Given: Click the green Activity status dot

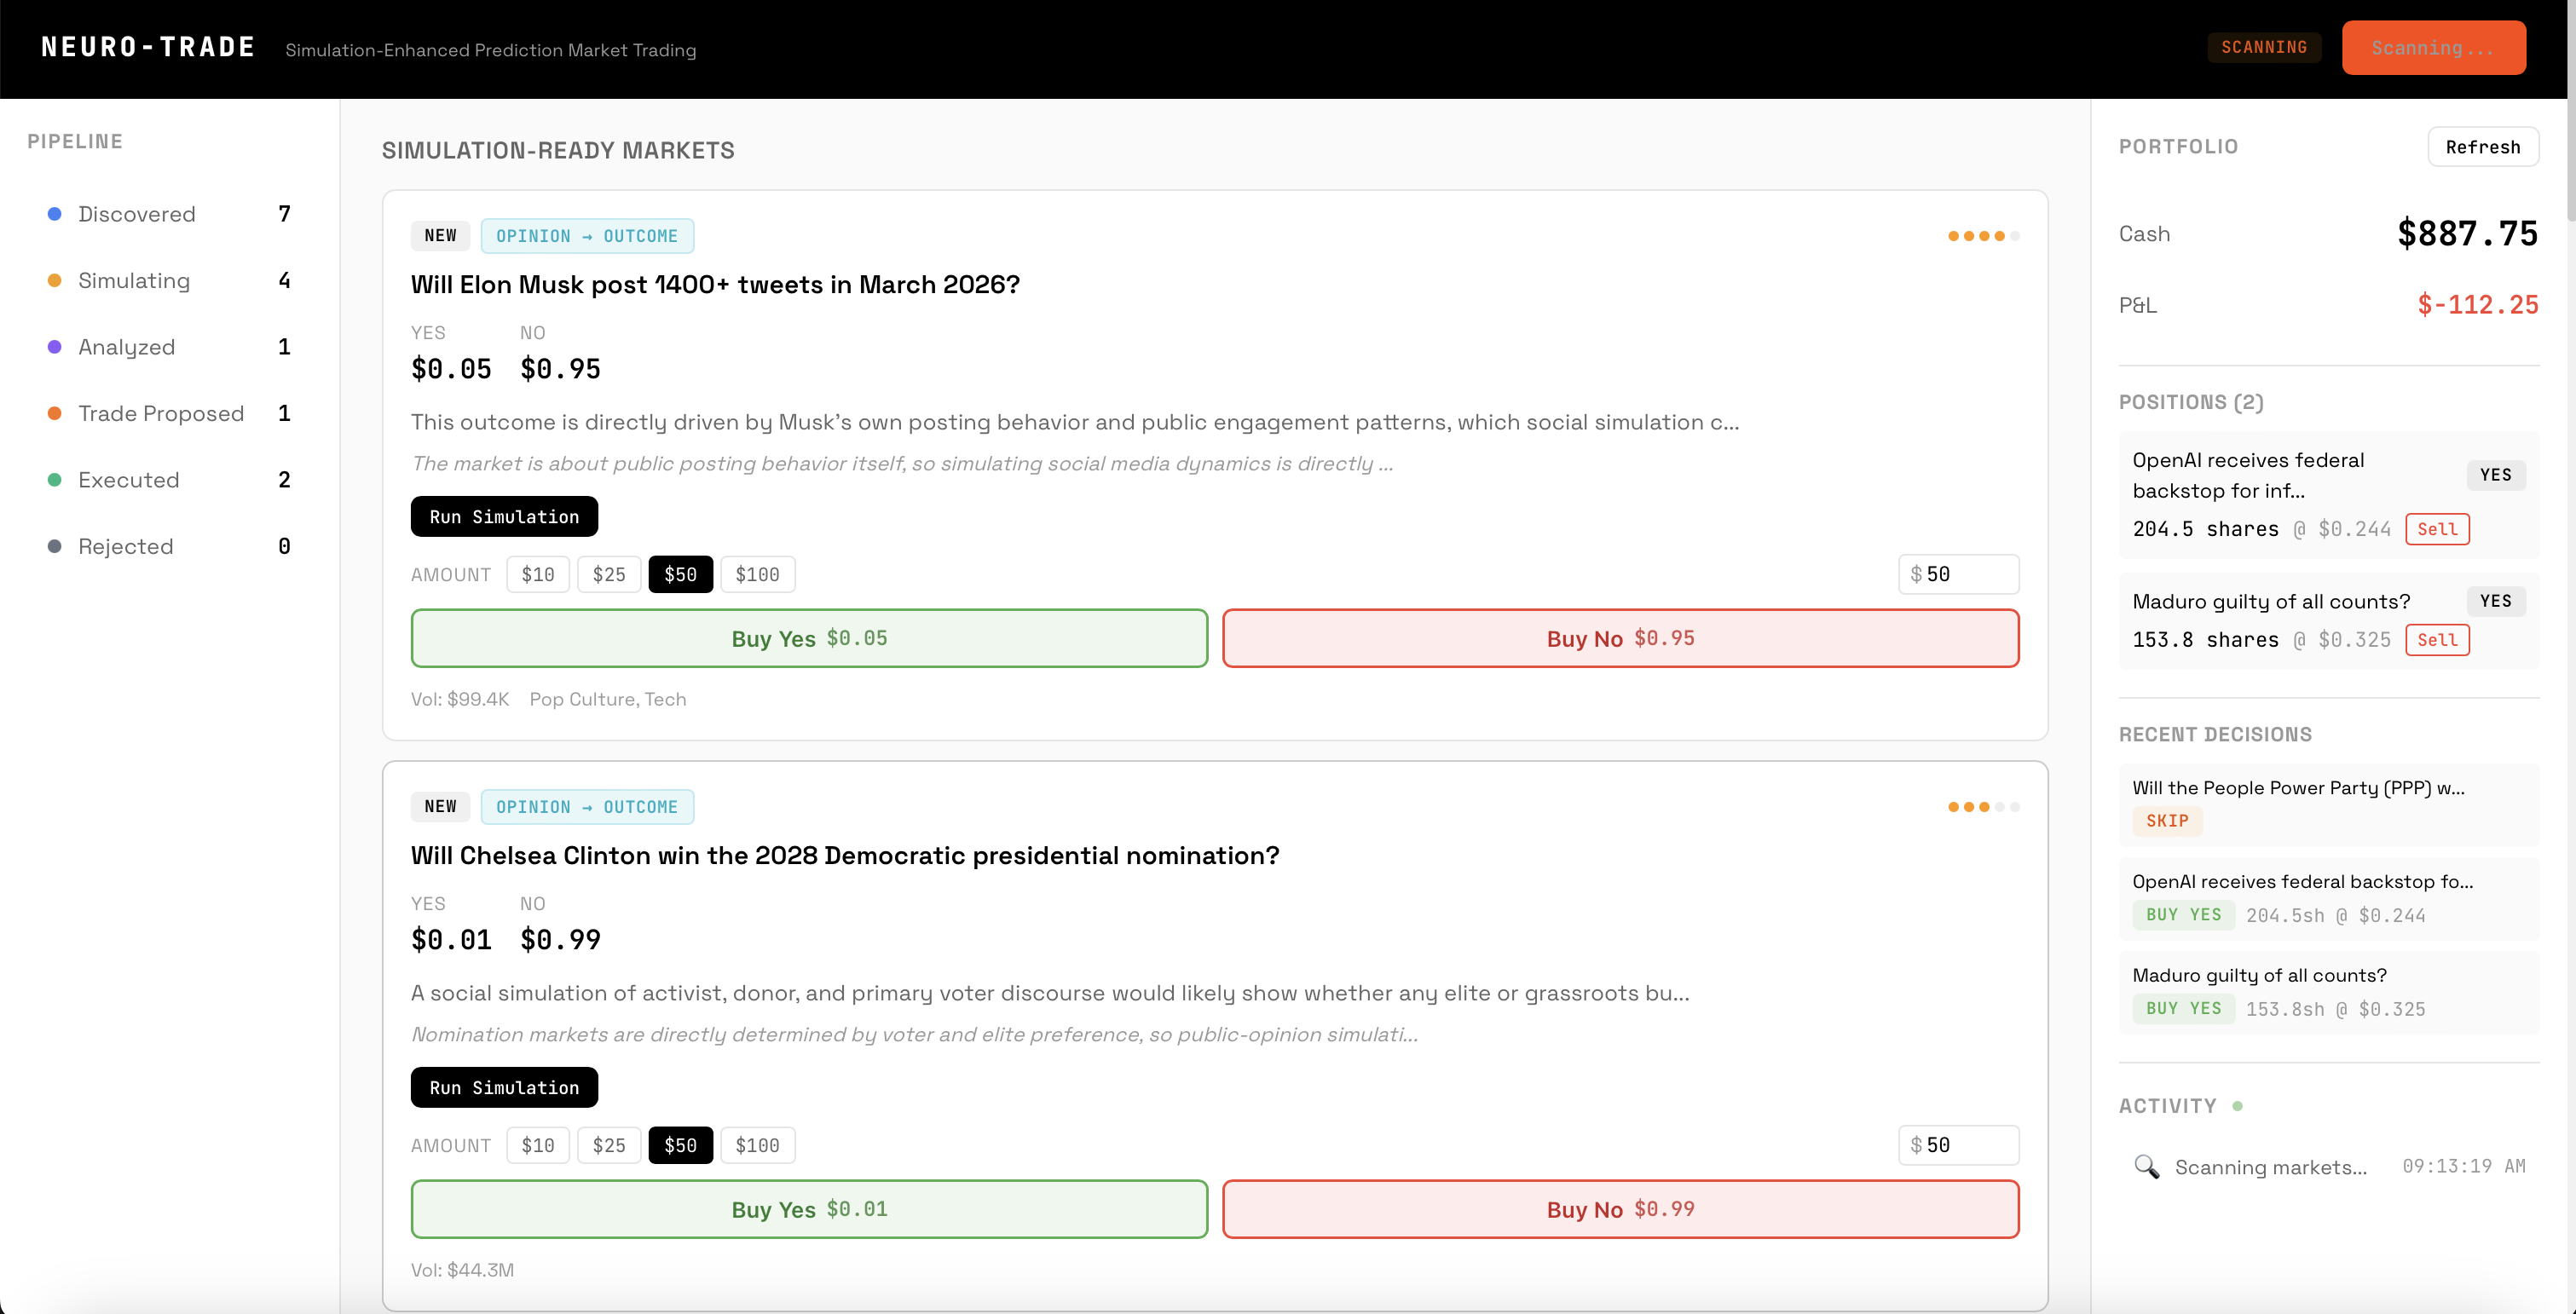Looking at the screenshot, I should tap(2237, 1106).
